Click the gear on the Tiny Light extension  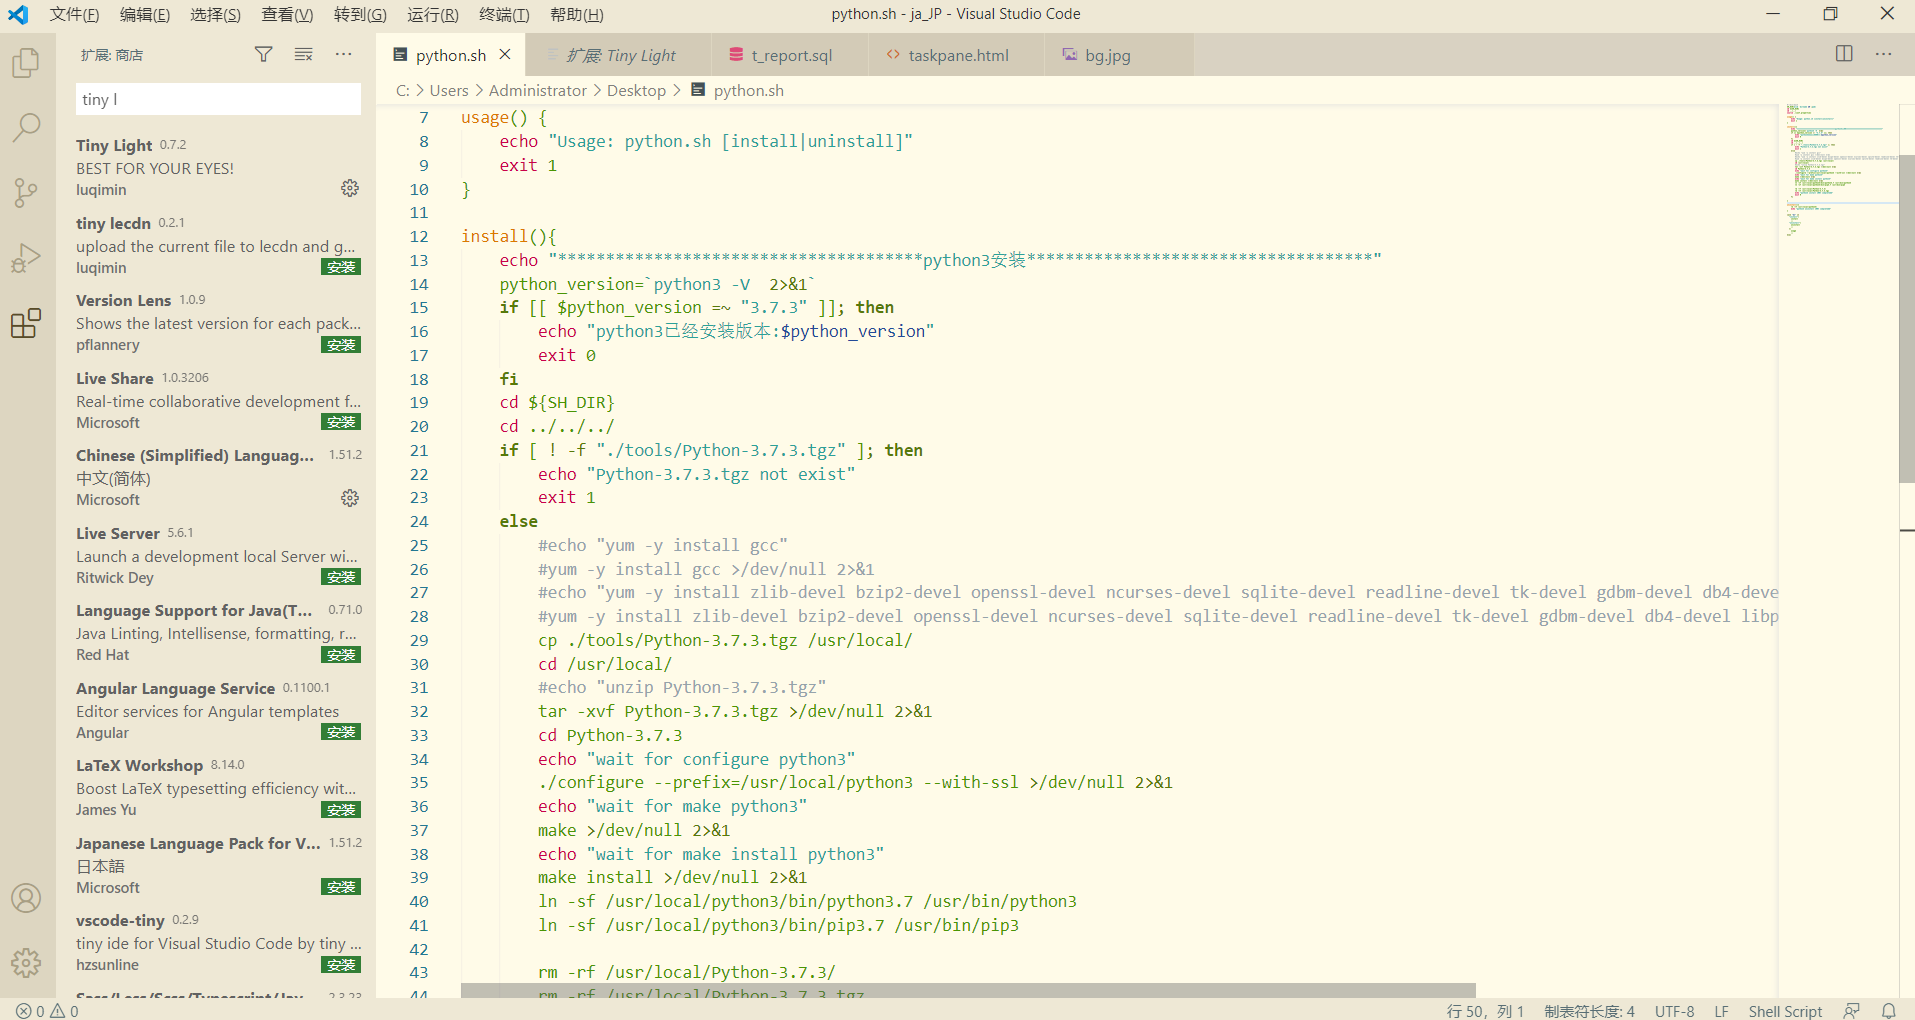click(349, 187)
